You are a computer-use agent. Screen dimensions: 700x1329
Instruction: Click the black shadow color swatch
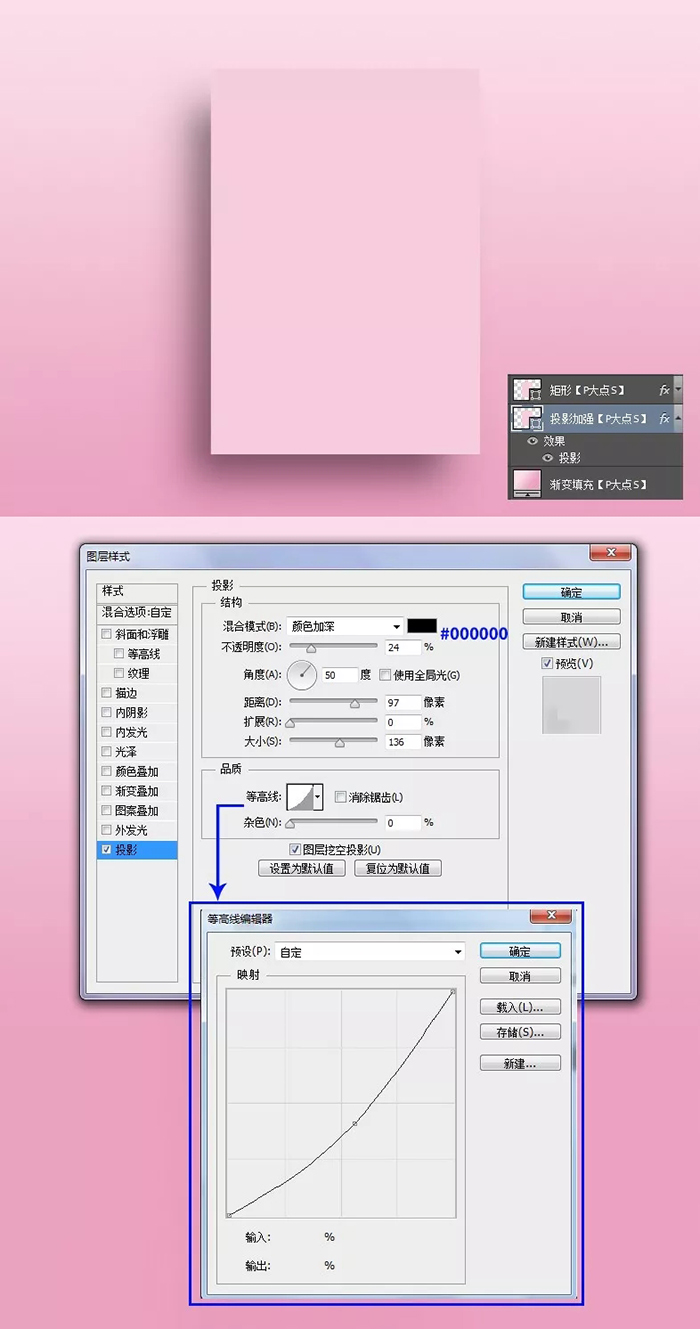click(x=421, y=626)
